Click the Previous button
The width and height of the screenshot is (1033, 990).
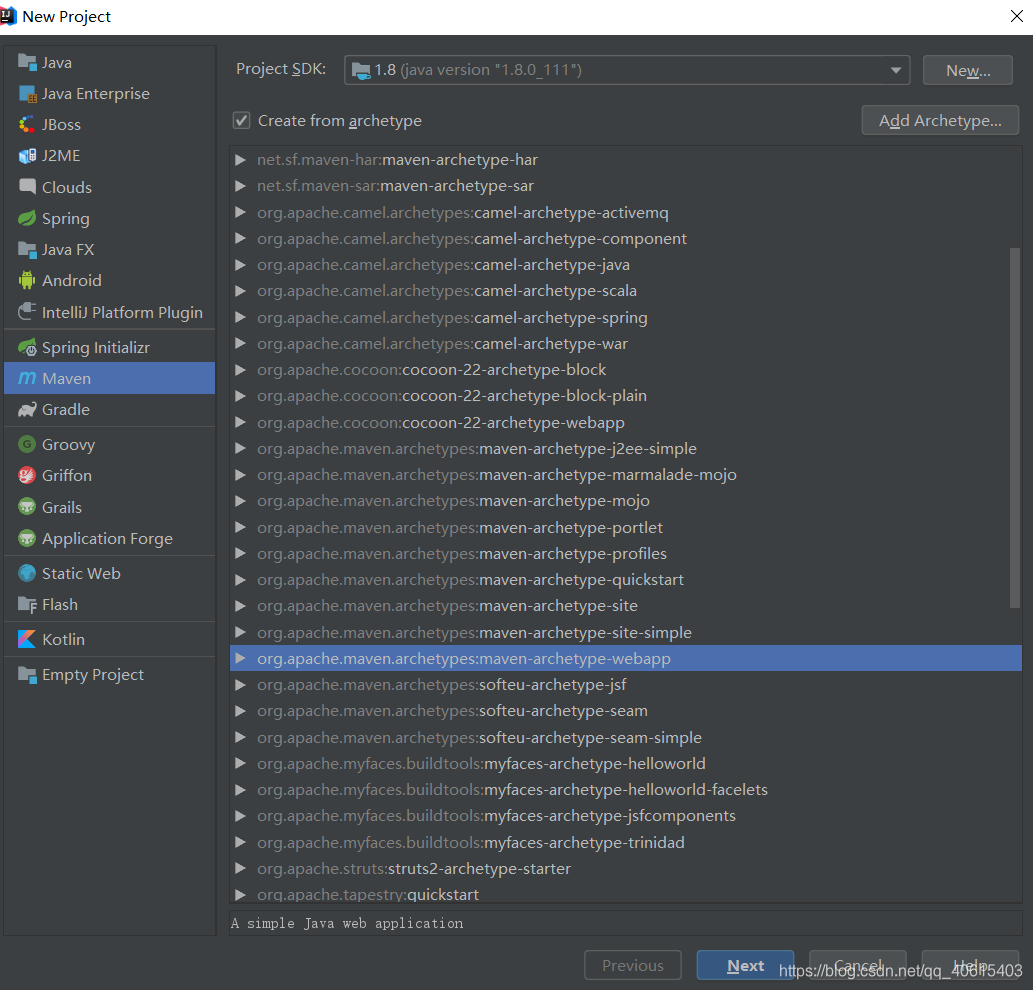(632, 966)
